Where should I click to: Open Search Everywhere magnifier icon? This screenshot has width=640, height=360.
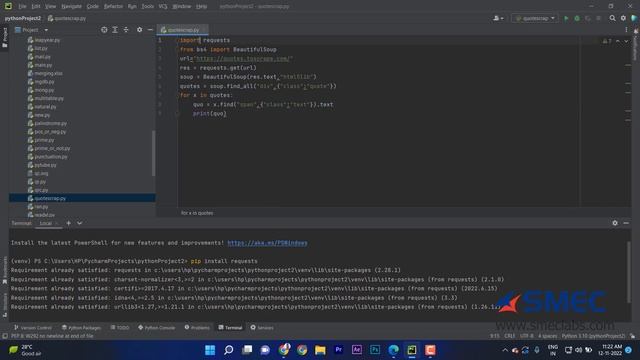click(x=612, y=18)
